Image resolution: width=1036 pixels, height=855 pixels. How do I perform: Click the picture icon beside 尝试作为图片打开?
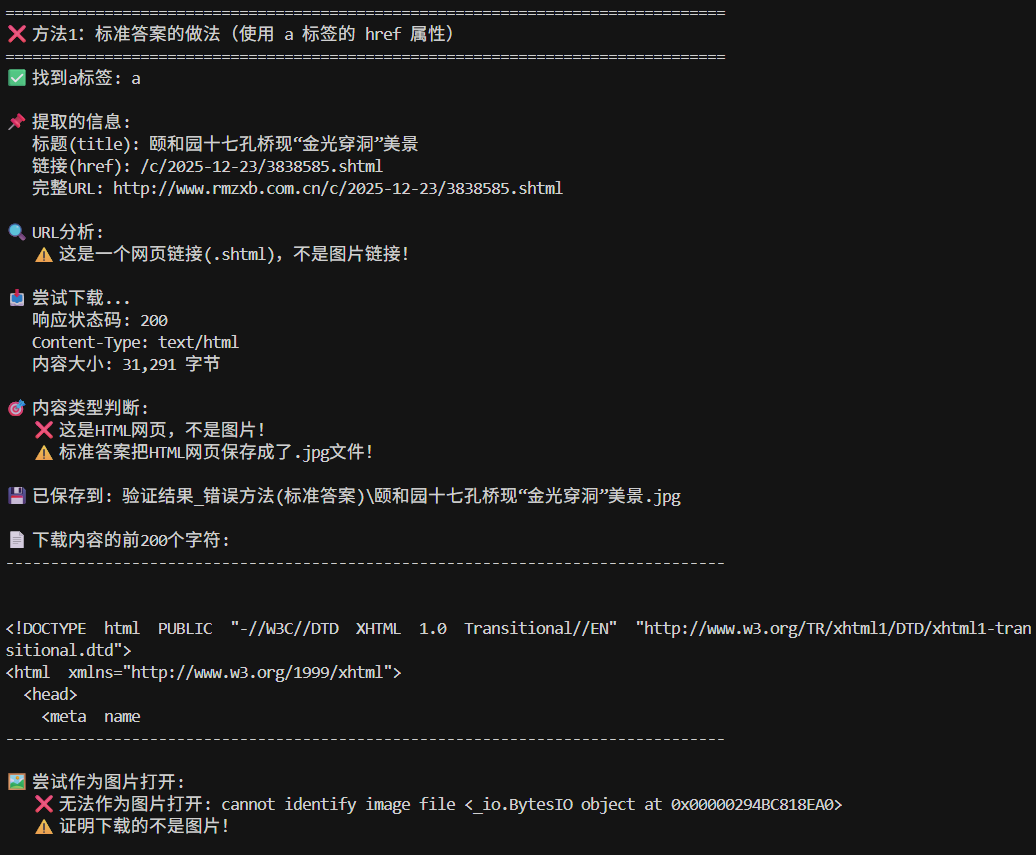pyautogui.click(x=17, y=782)
